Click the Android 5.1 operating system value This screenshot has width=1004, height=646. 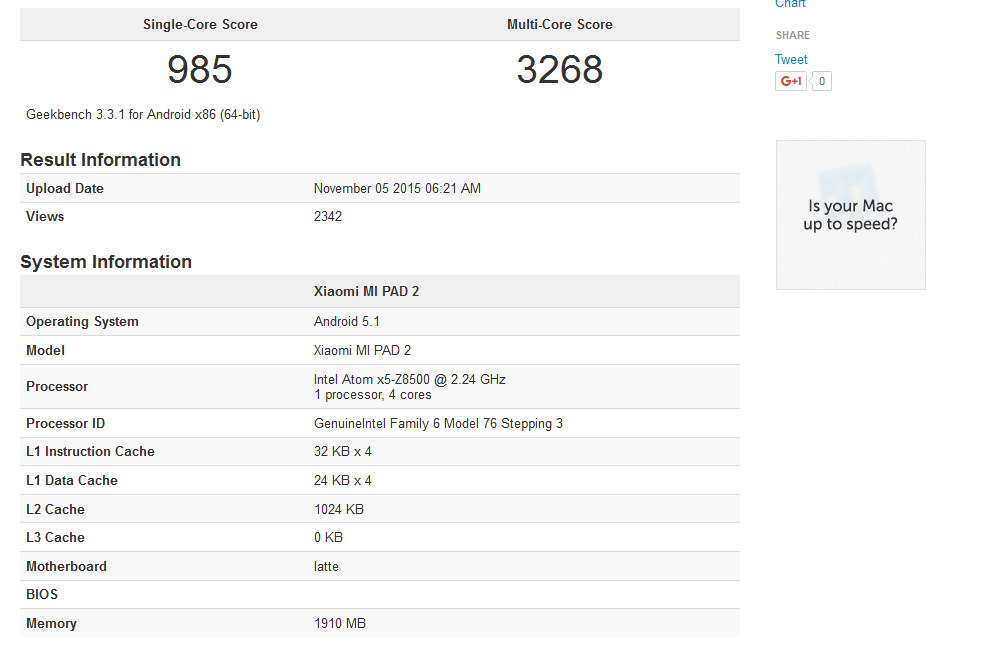coord(347,322)
